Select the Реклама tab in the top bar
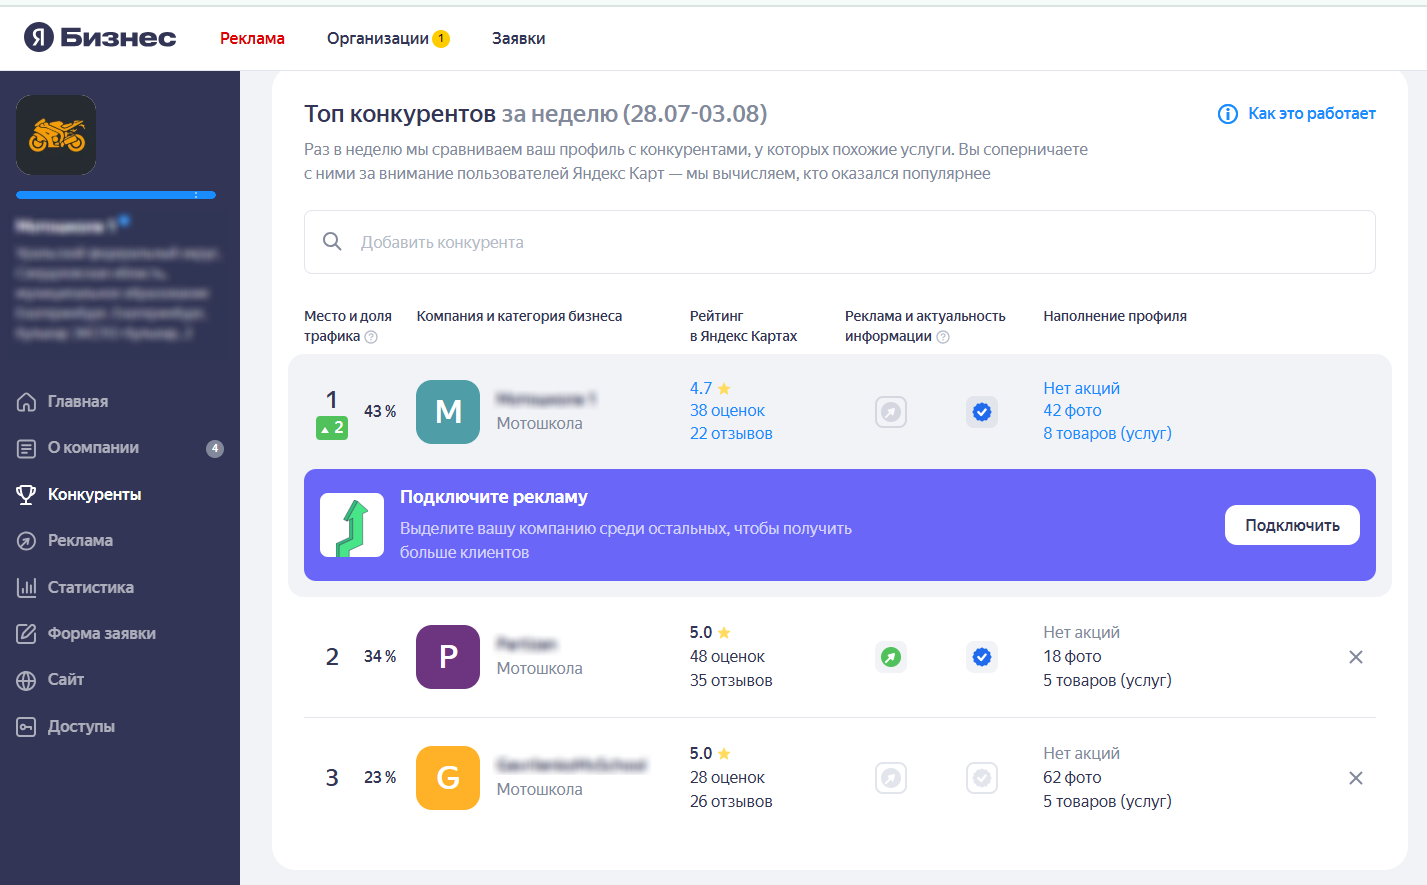The height and width of the screenshot is (885, 1427). [x=252, y=37]
